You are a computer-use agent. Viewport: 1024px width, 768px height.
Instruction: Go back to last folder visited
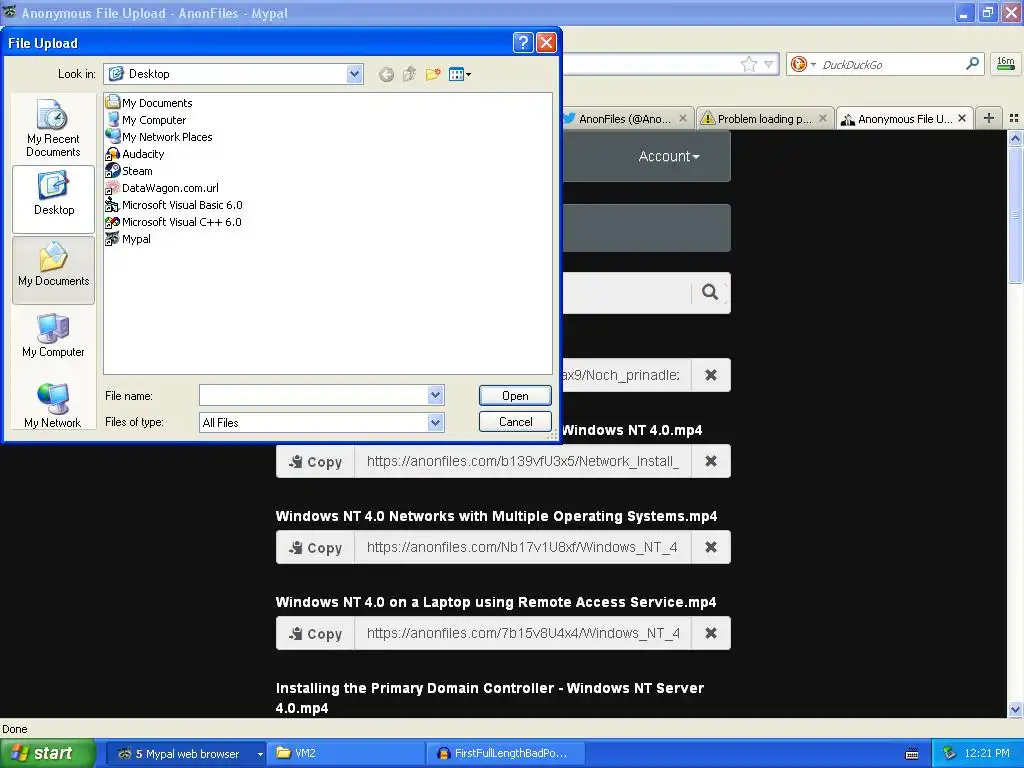[x=386, y=74]
